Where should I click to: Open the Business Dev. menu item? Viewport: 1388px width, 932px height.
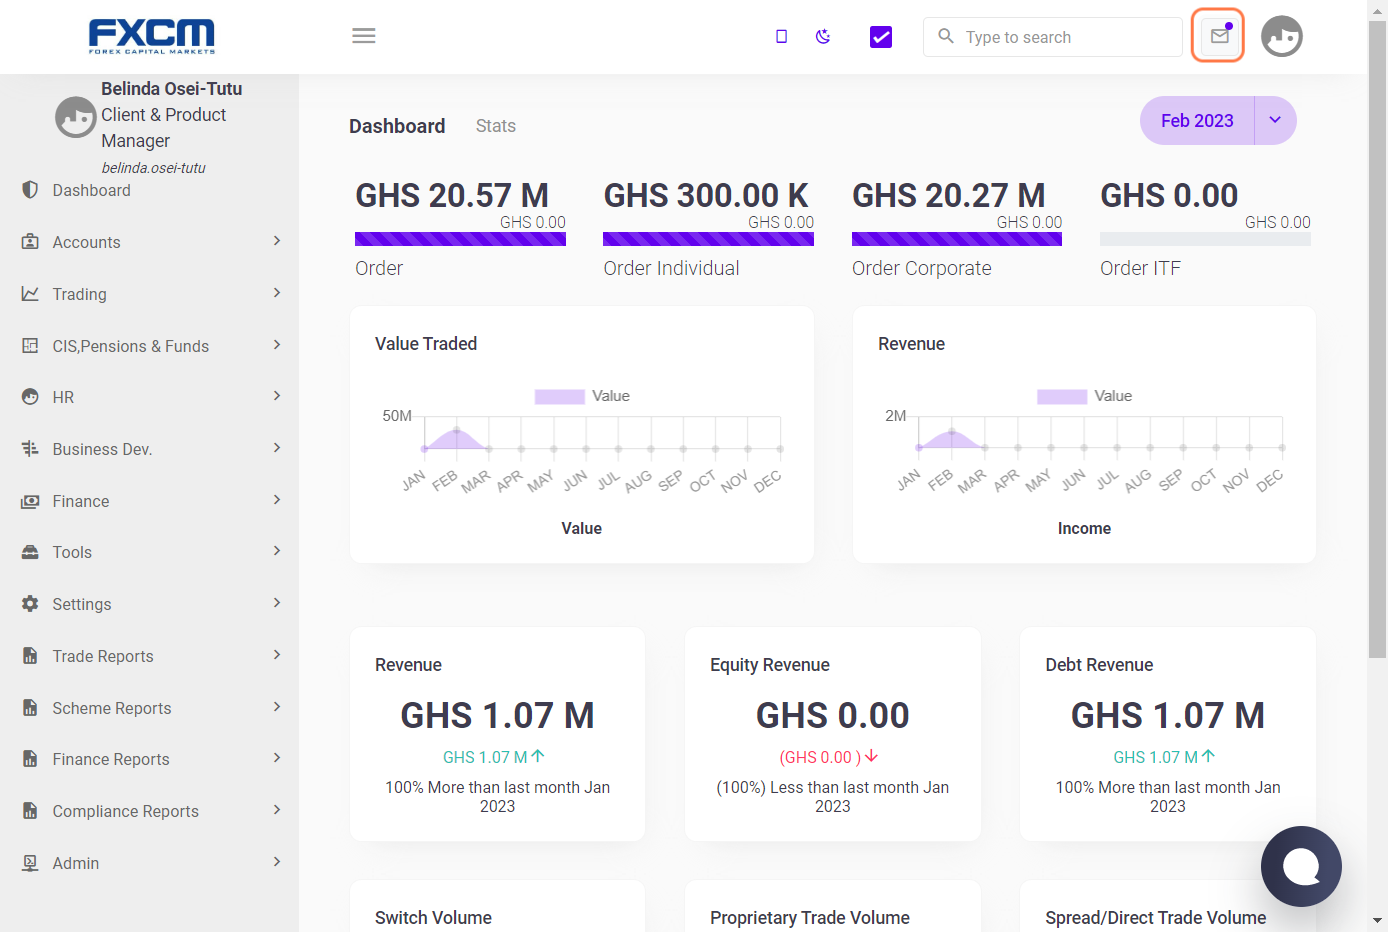tap(150, 449)
